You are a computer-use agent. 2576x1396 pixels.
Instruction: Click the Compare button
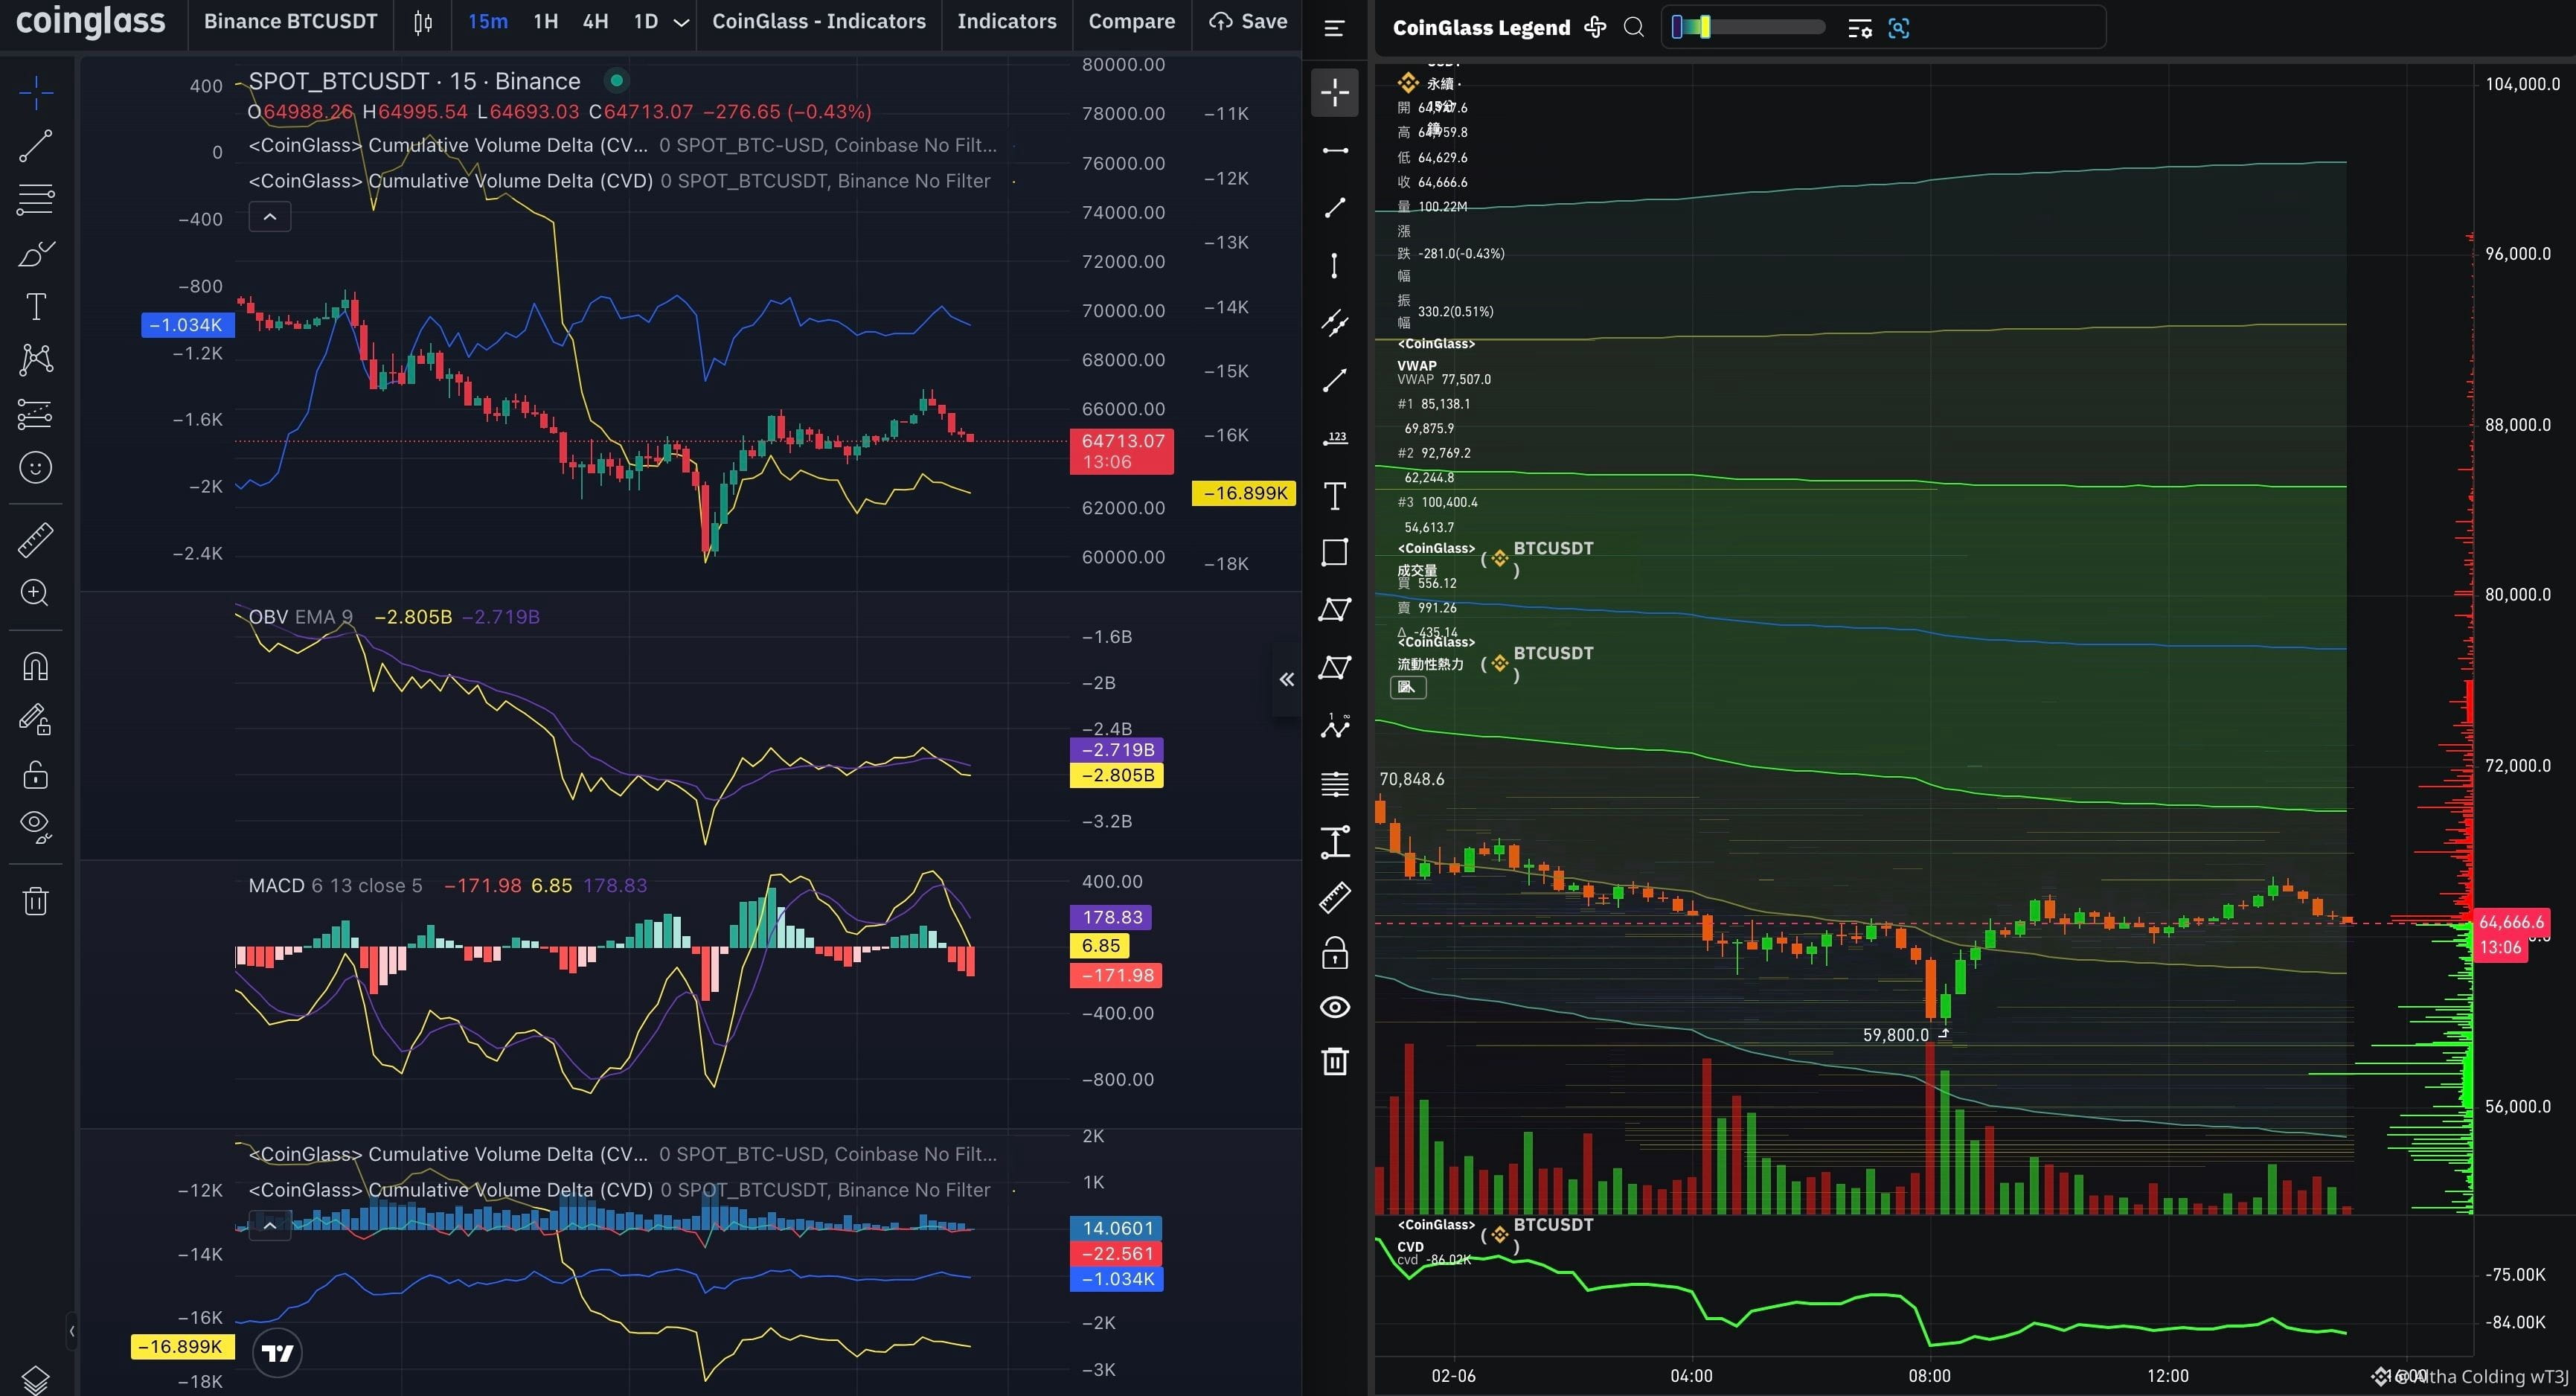(x=1131, y=22)
